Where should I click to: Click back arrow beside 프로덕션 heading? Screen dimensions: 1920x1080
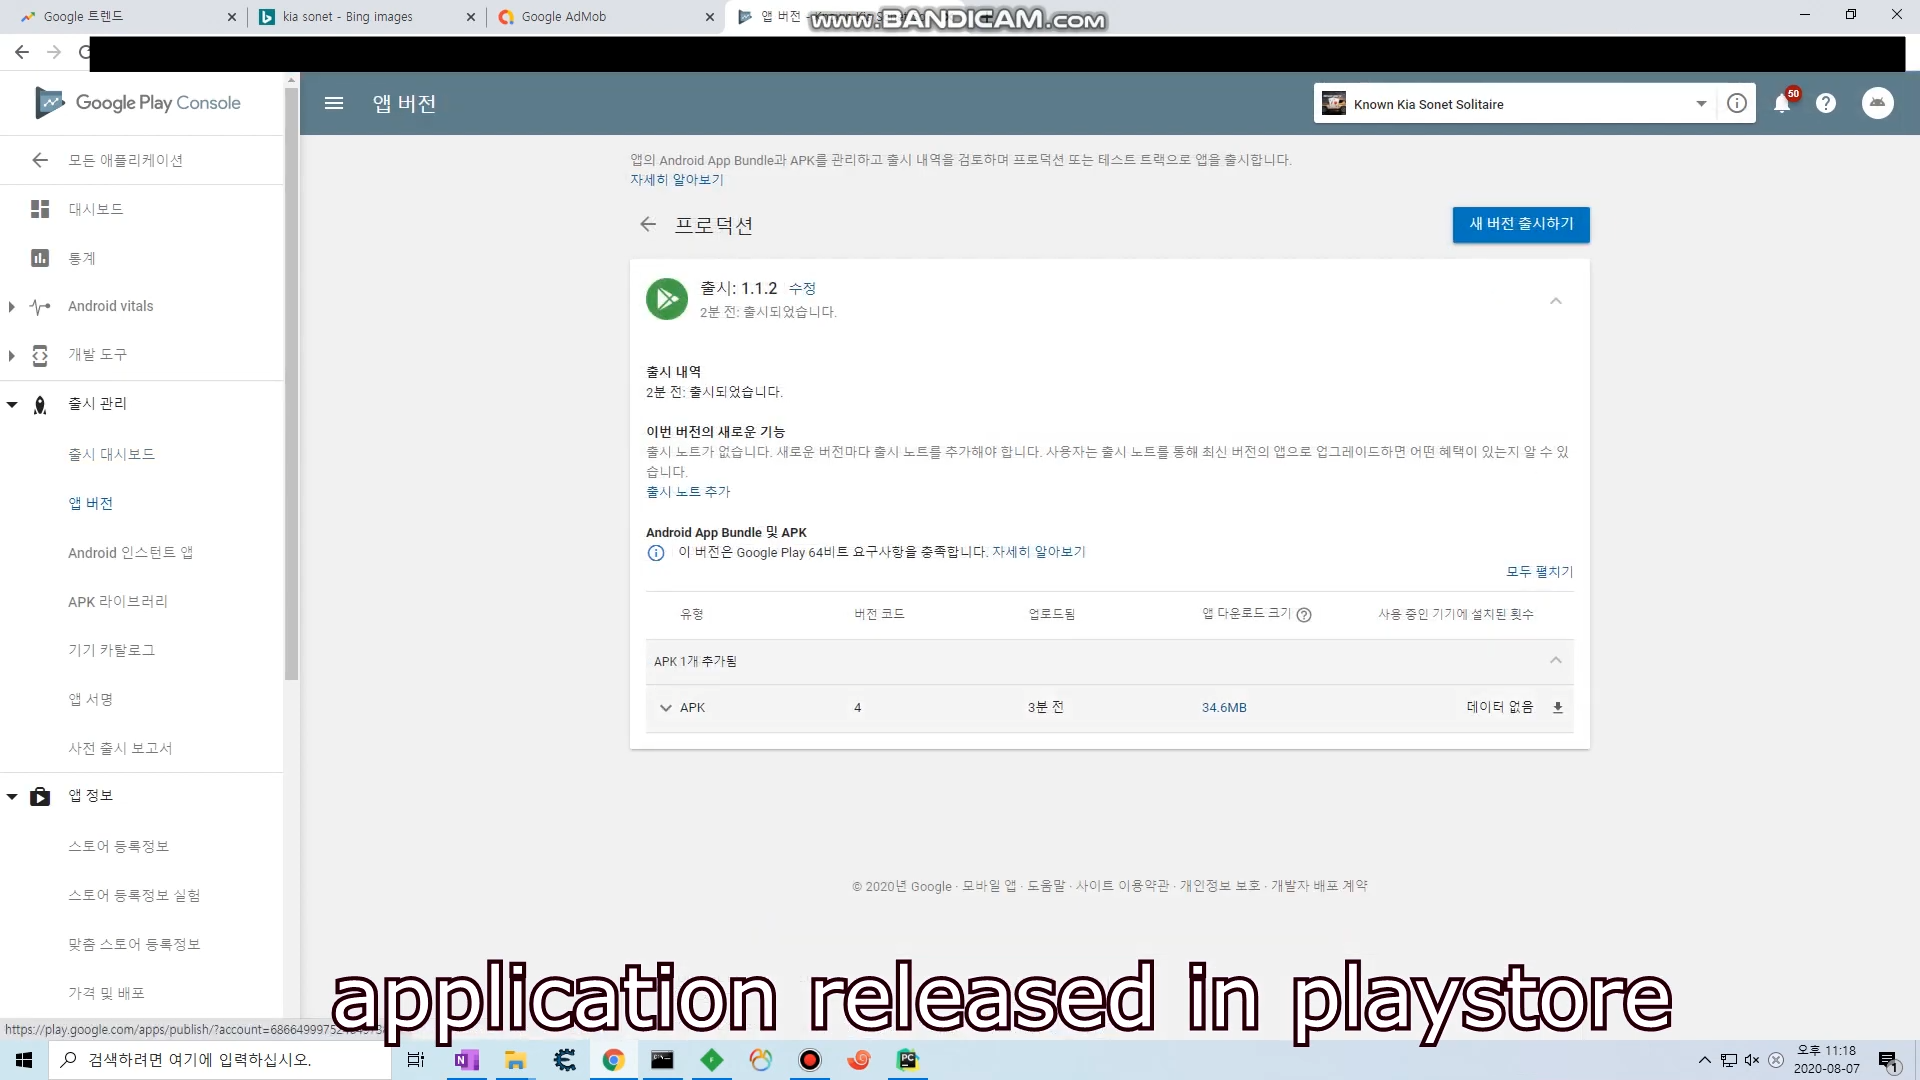(x=648, y=224)
